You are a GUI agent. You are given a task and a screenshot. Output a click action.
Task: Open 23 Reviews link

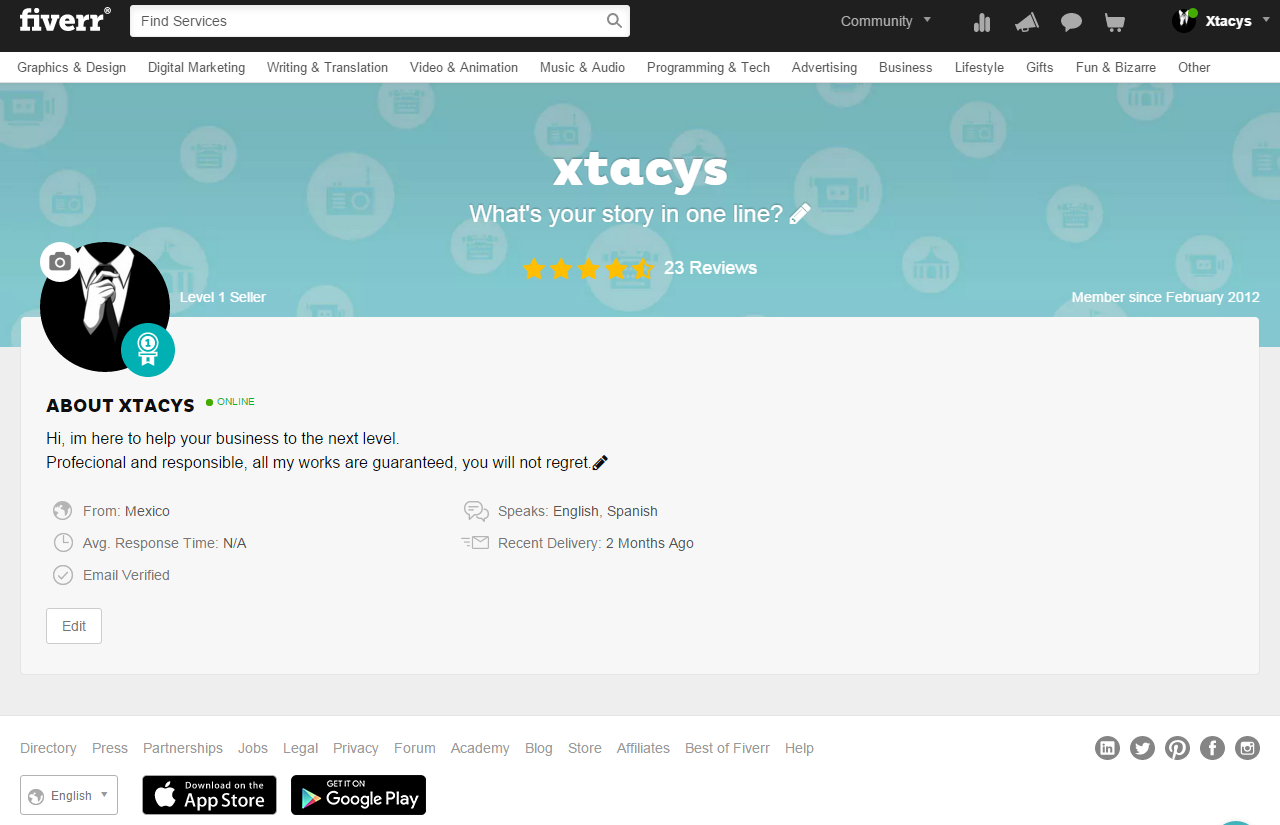pos(710,268)
